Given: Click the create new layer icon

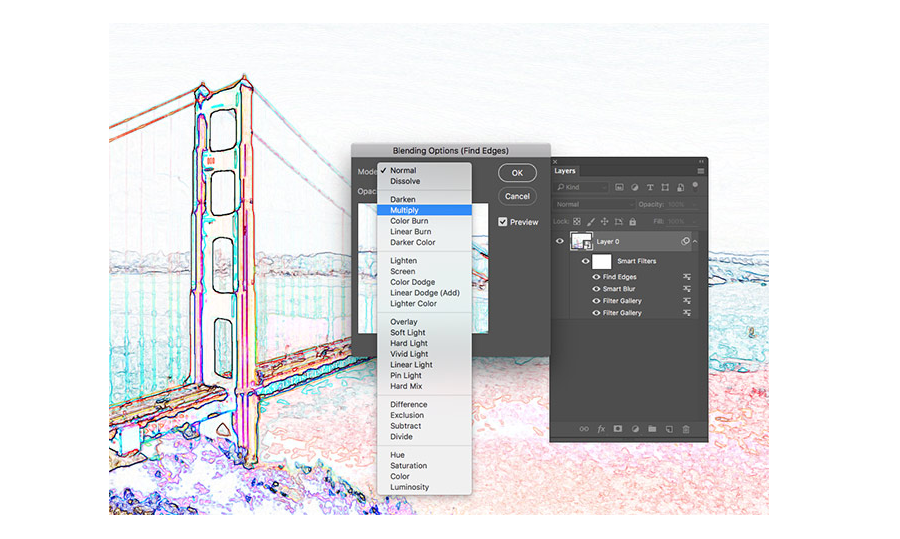Looking at the screenshot, I should click(x=669, y=429).
